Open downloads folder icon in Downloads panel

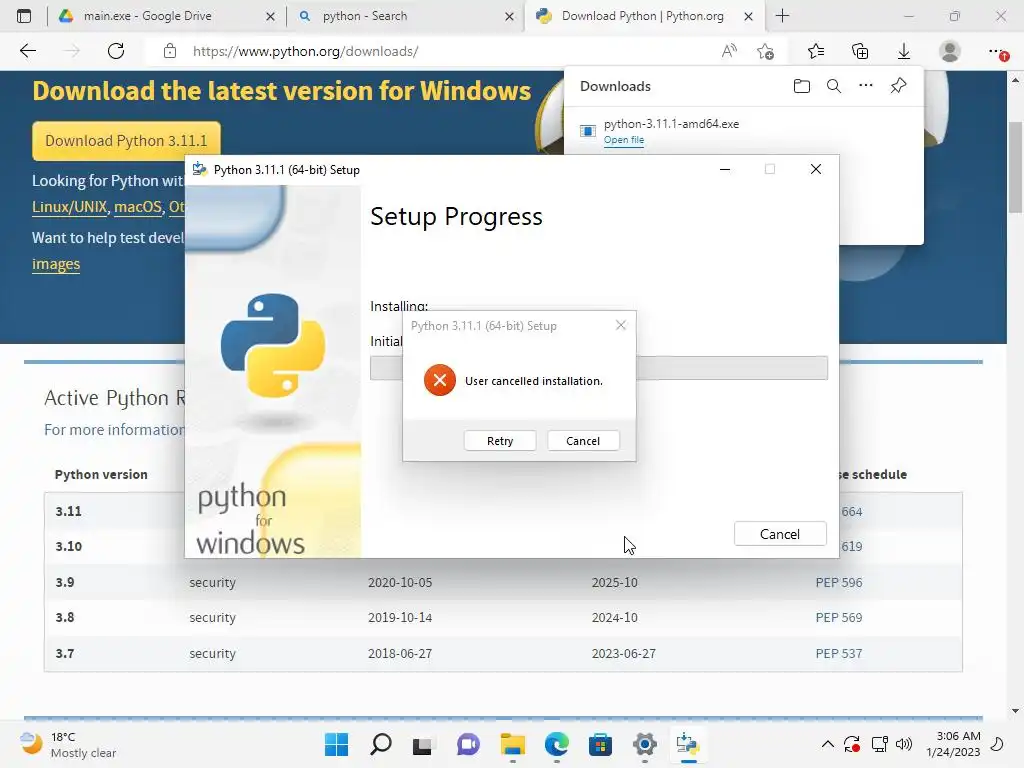click(802, 86)
